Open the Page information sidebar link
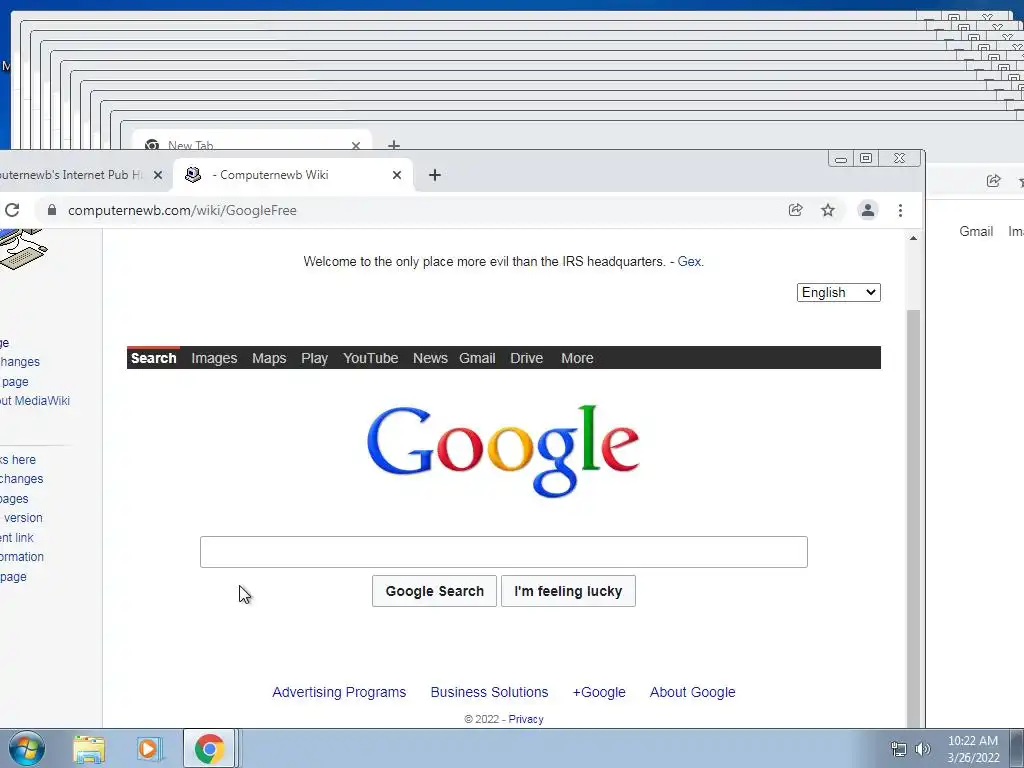 (22, 556)
